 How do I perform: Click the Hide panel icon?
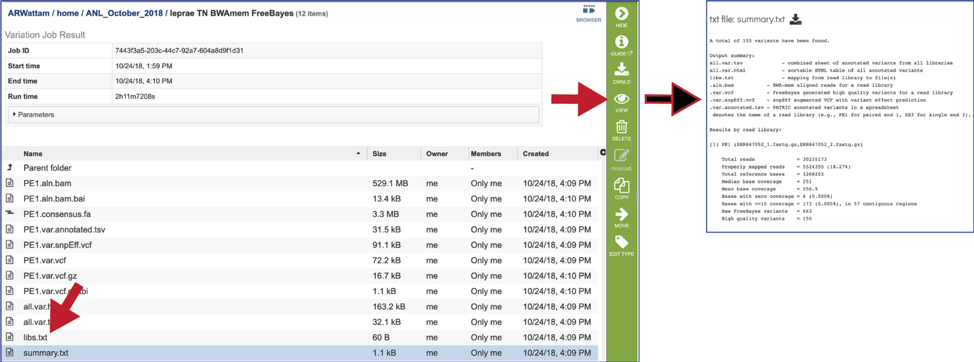click(621, 14)
